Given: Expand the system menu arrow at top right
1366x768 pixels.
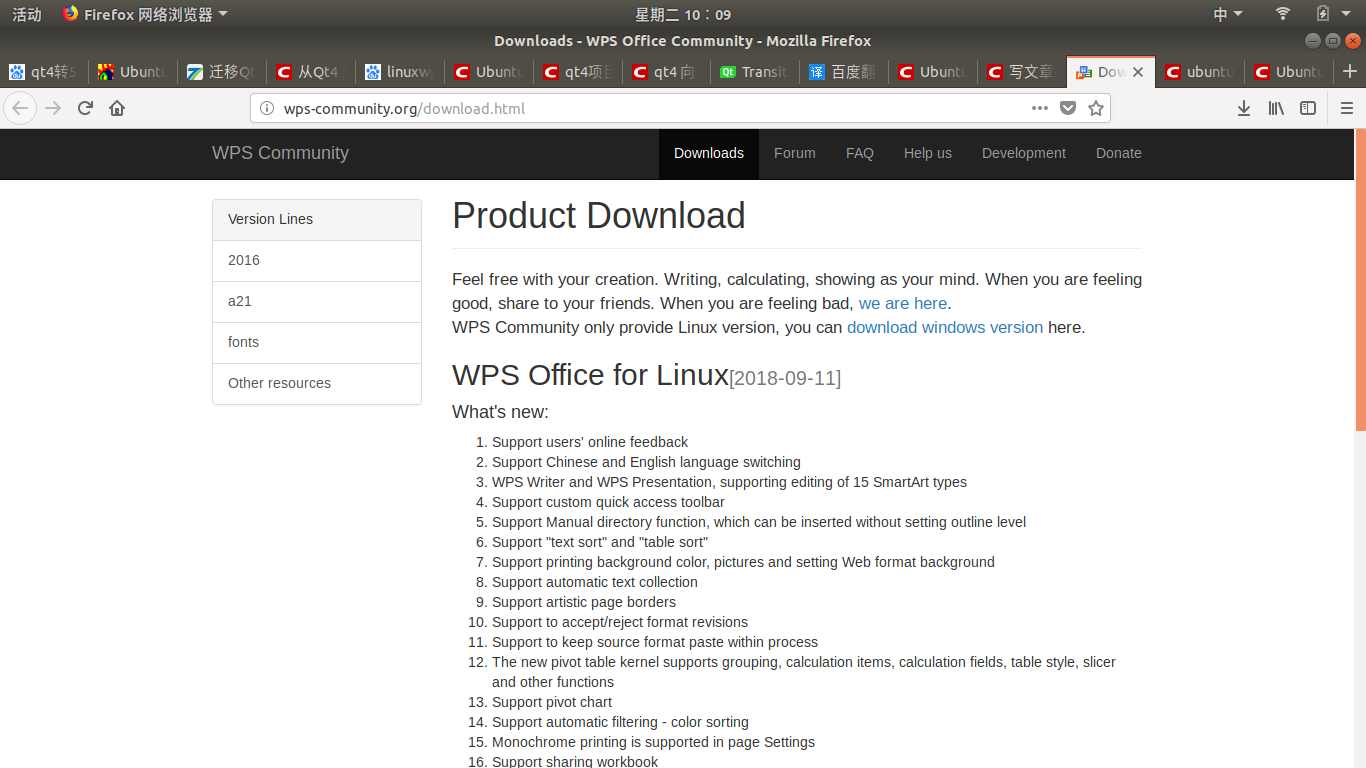Looking at the screenshot, I should 1348,14.
